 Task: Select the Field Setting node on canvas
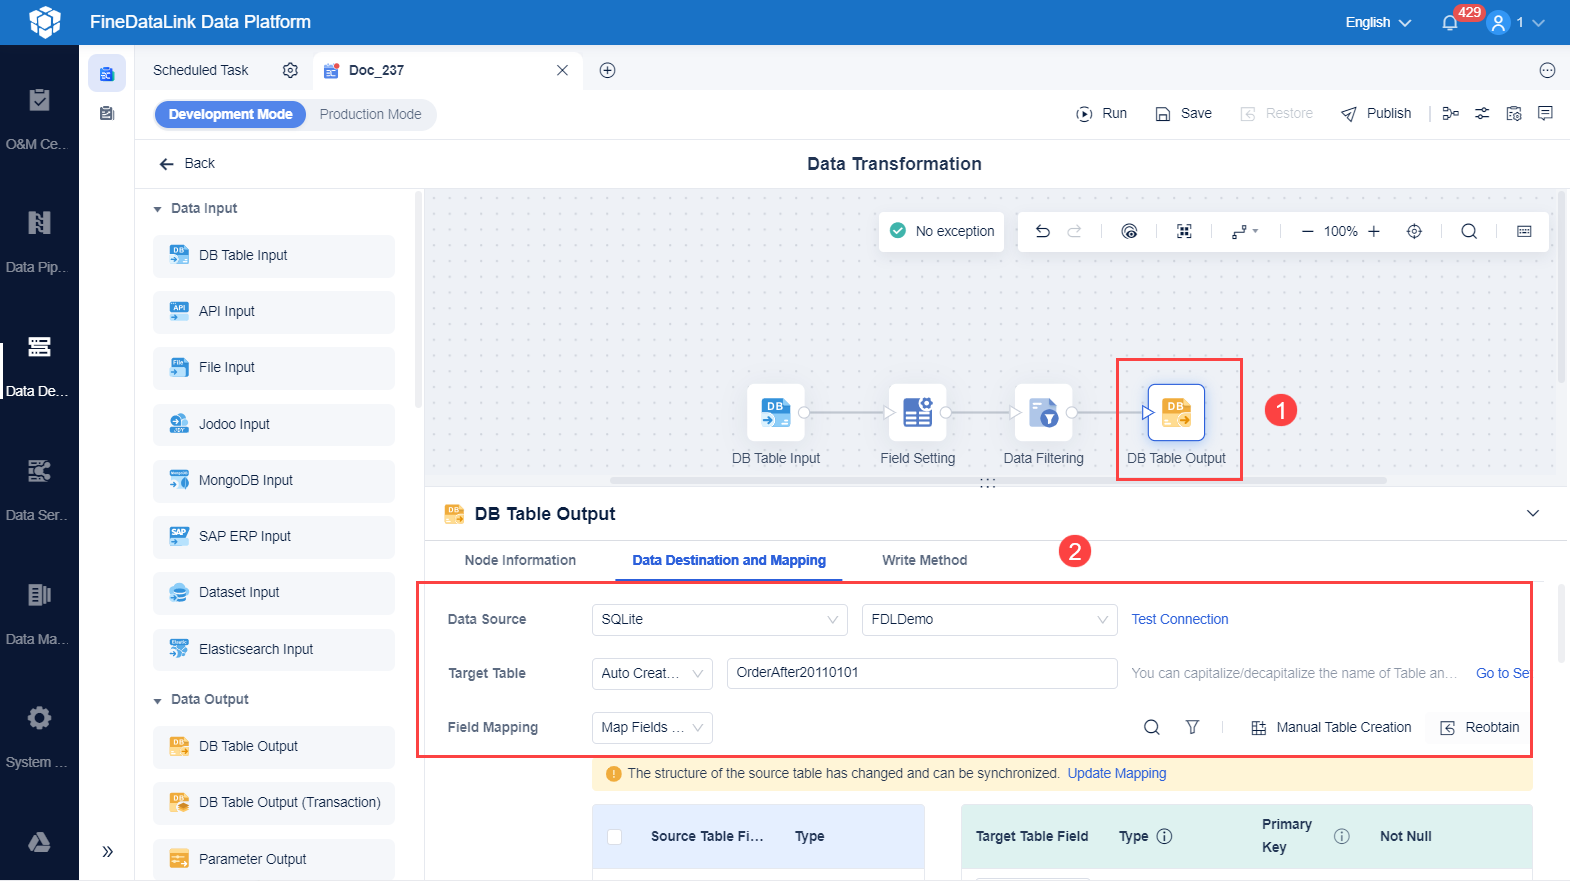[x=918, y=412]
